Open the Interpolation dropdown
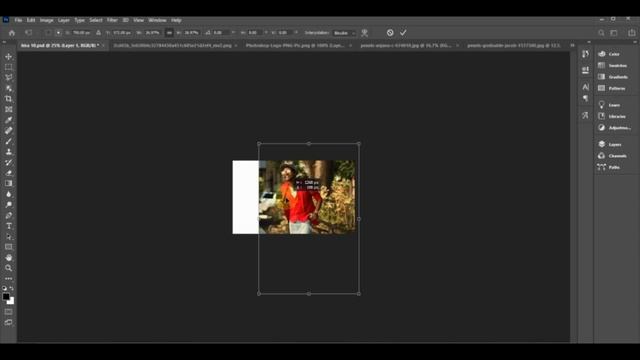Screen dimensions: 640x360 [x=344, y=33]
